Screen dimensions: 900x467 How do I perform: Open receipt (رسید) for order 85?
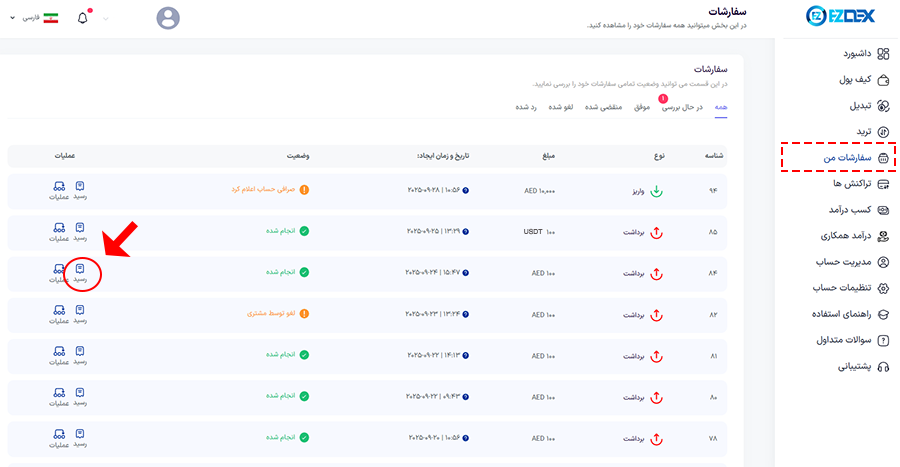pyautogui.click(x=80, y=231)
